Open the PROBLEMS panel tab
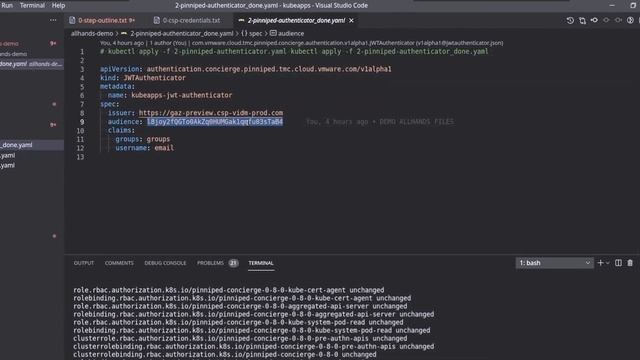The image size is (640, 360). [210, 263]
